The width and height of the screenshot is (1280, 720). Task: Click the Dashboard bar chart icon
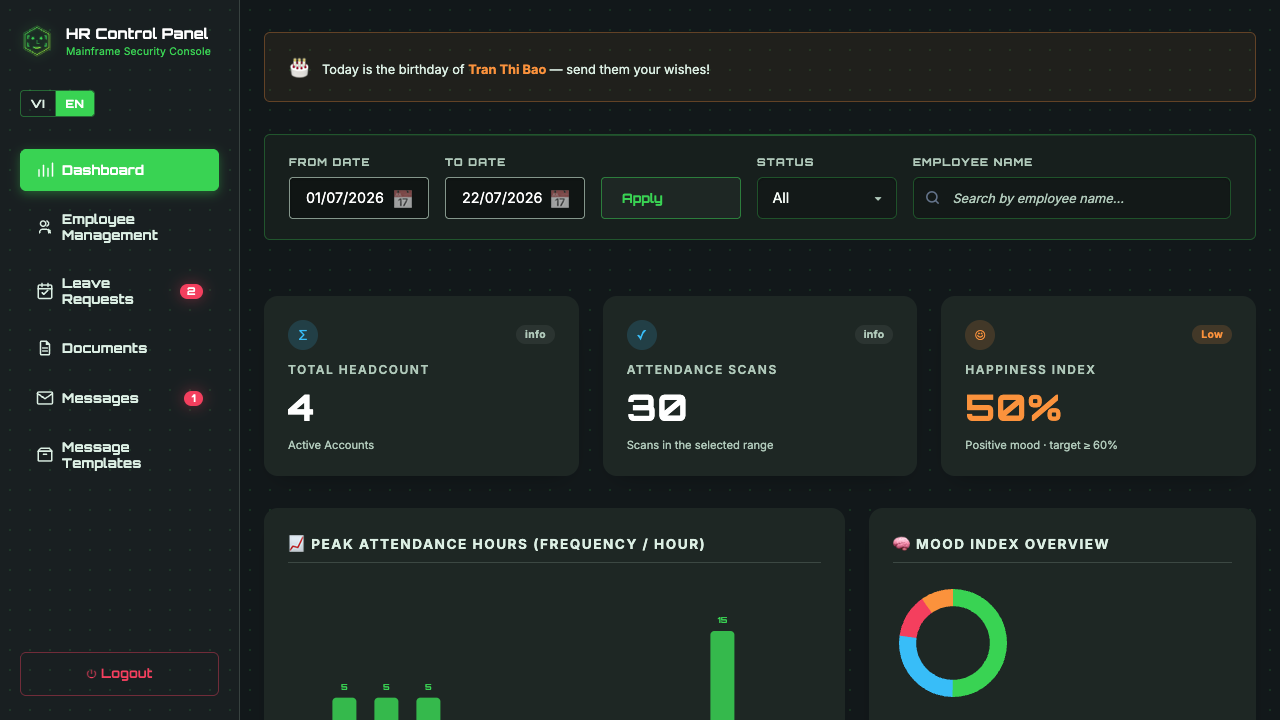click(45, 170)
